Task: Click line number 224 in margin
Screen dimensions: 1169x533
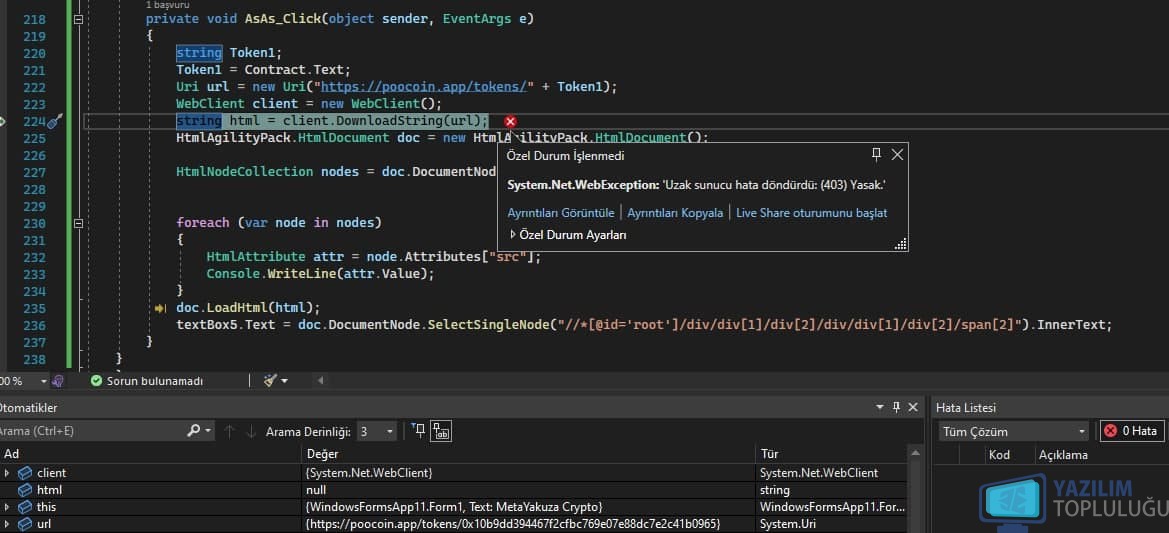Action: pos(34,121)
